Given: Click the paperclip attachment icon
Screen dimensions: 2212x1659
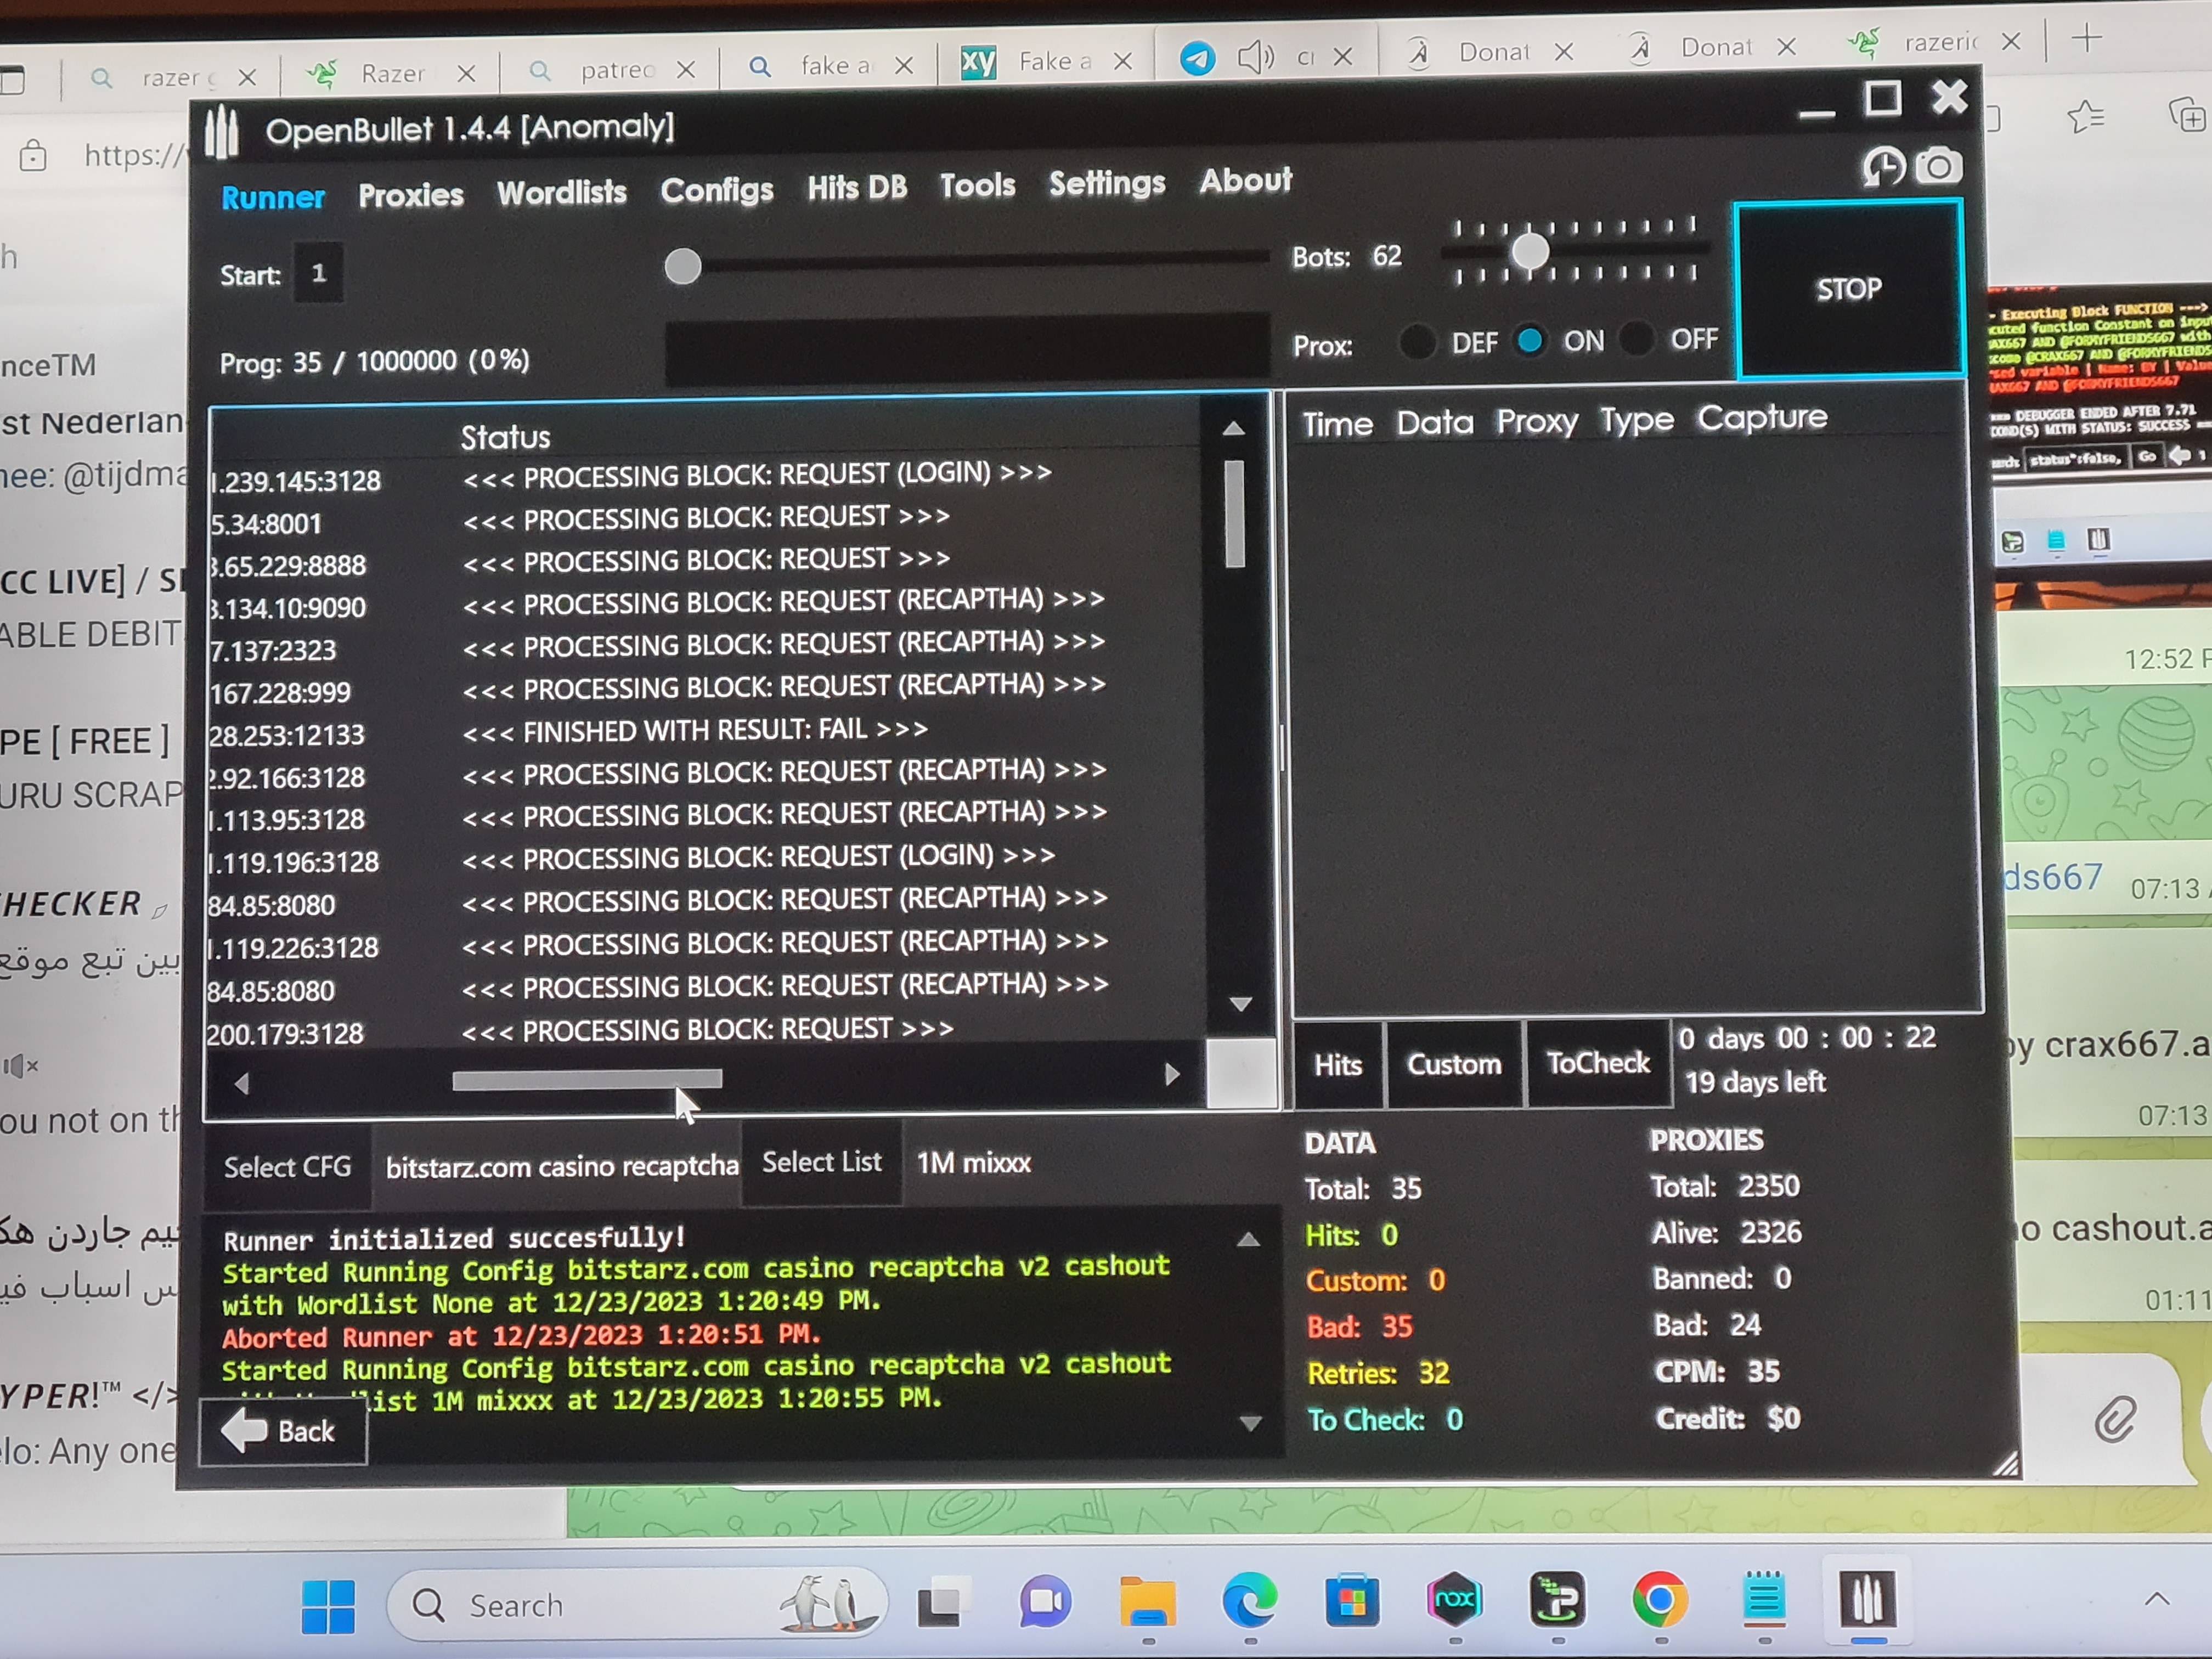Looking at the screenshot, I should click(2115, 1419).
